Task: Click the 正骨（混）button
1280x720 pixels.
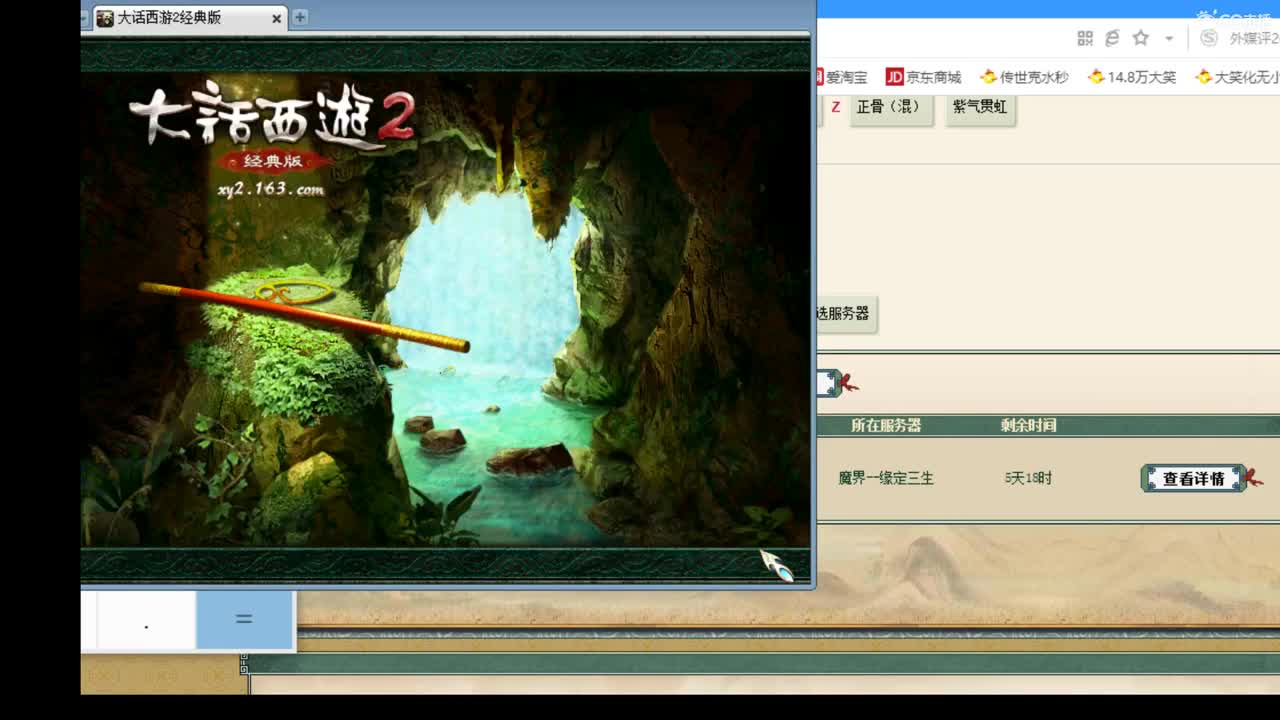Action: point(890,107)
